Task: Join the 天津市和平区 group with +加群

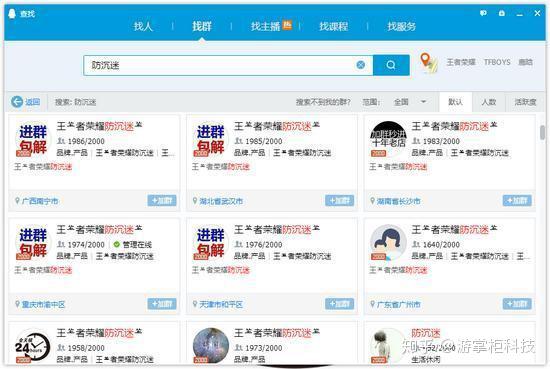Action: pyautogui.click(x=340, y=304)
